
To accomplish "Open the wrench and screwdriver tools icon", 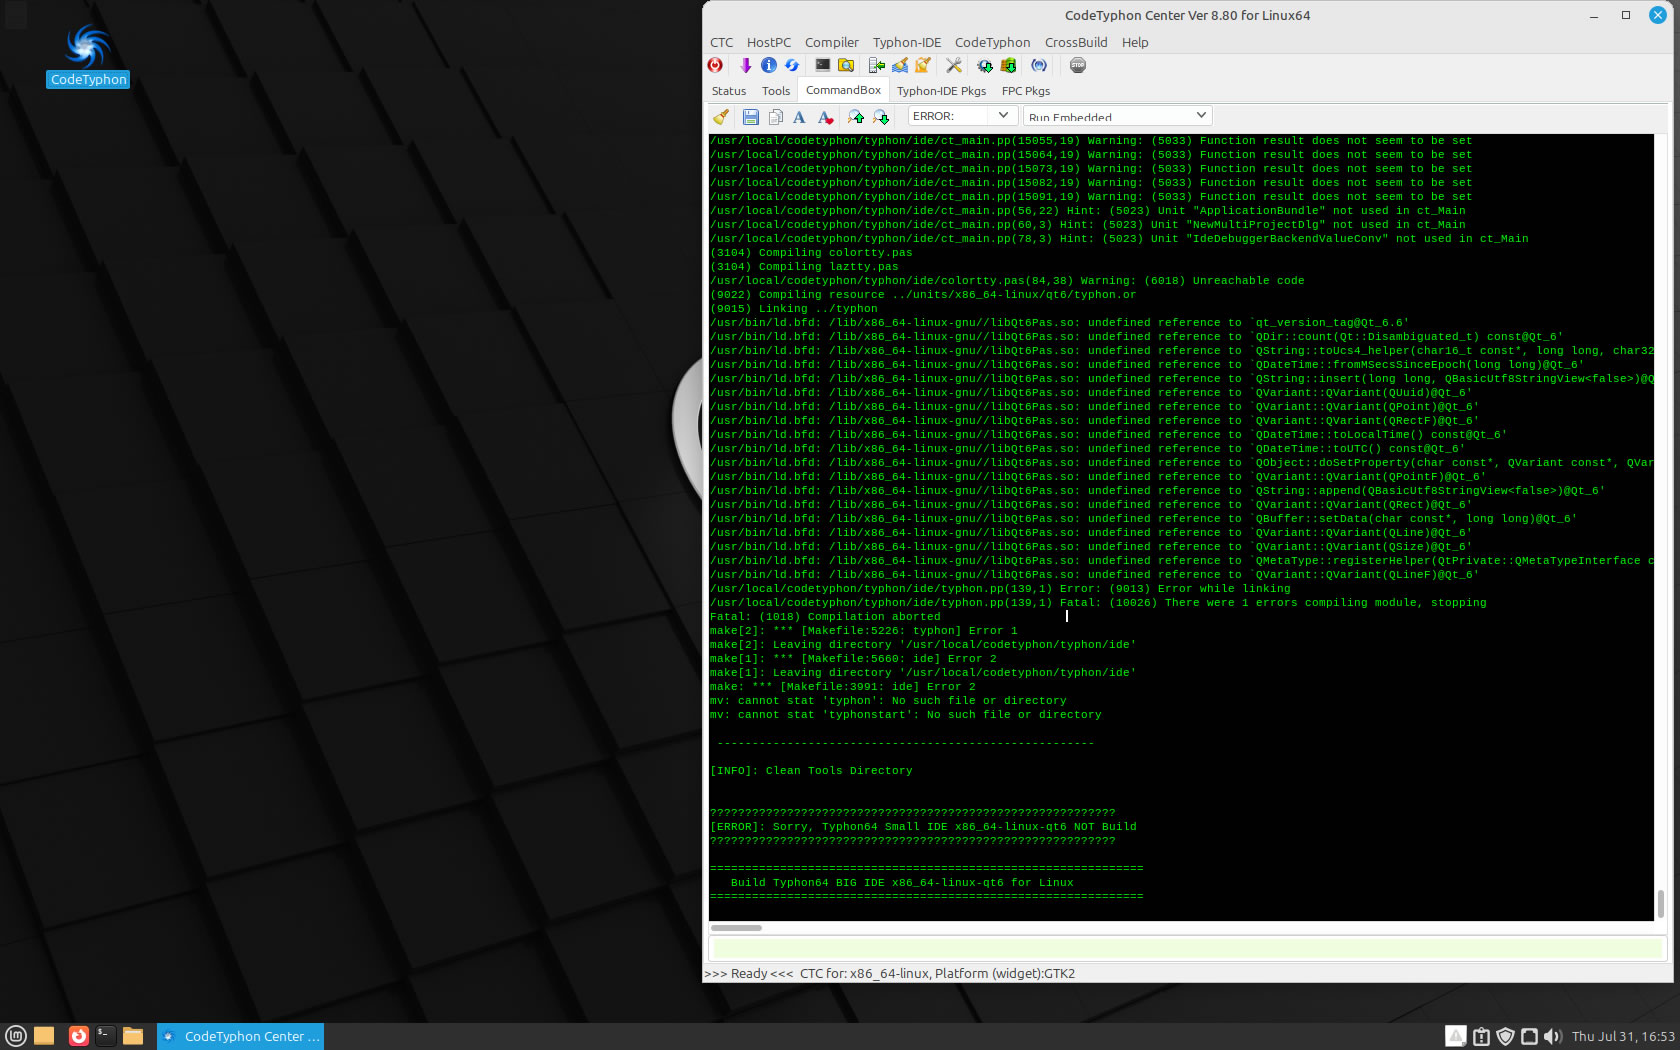I will point(954,65).
